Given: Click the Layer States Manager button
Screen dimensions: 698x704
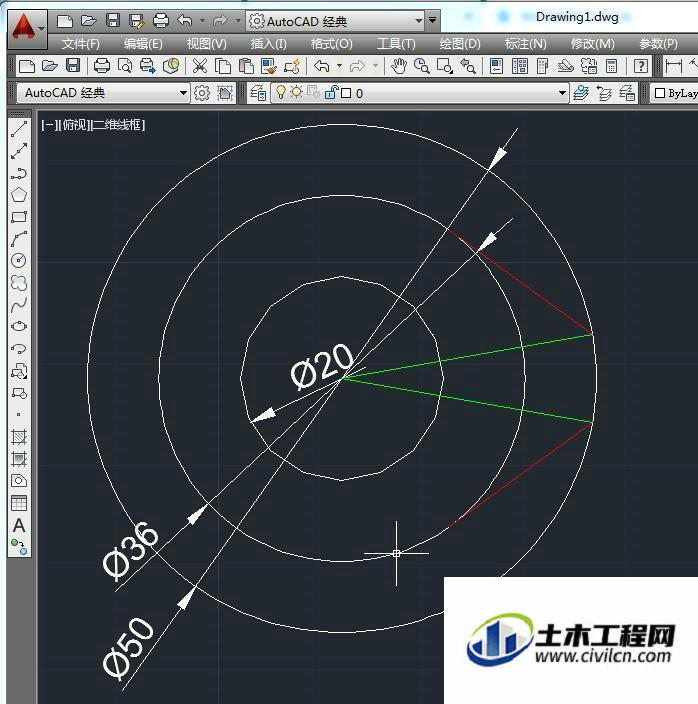Looking at the screenshot, I should point(627,93).
